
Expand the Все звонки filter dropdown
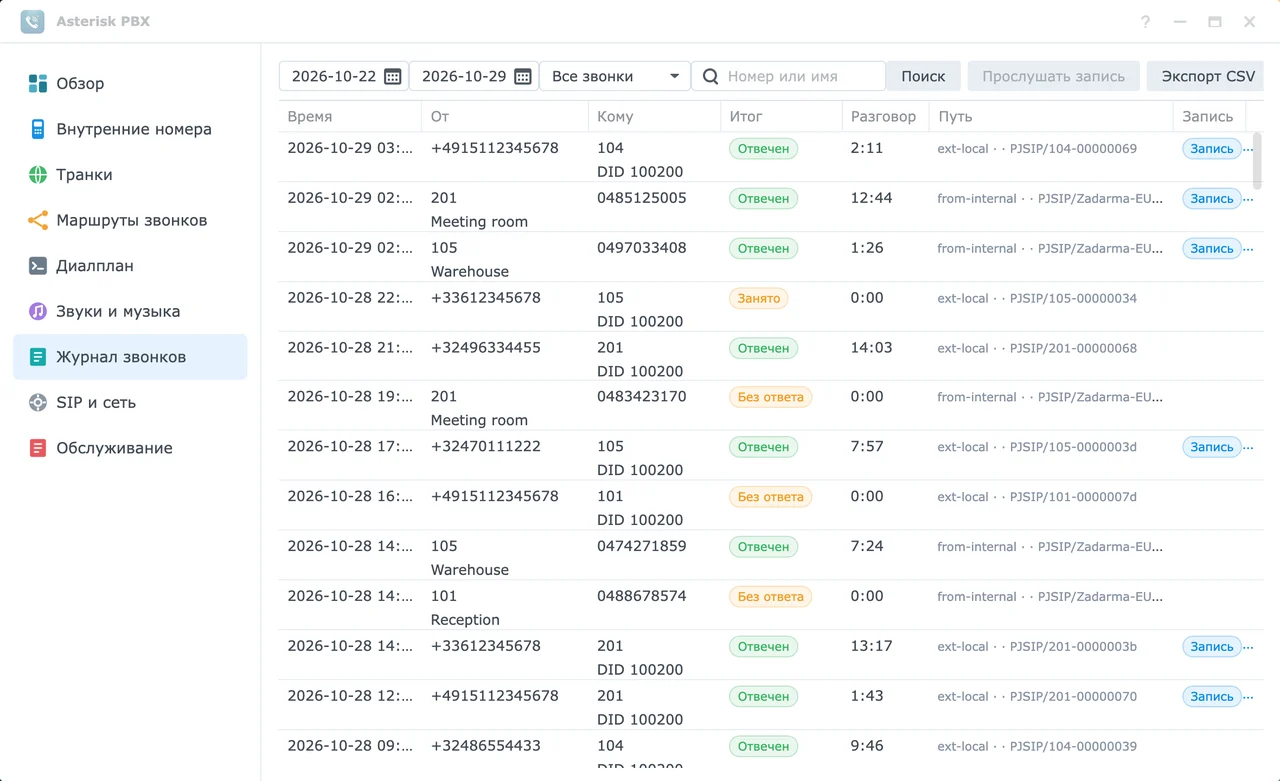(615, 76)
